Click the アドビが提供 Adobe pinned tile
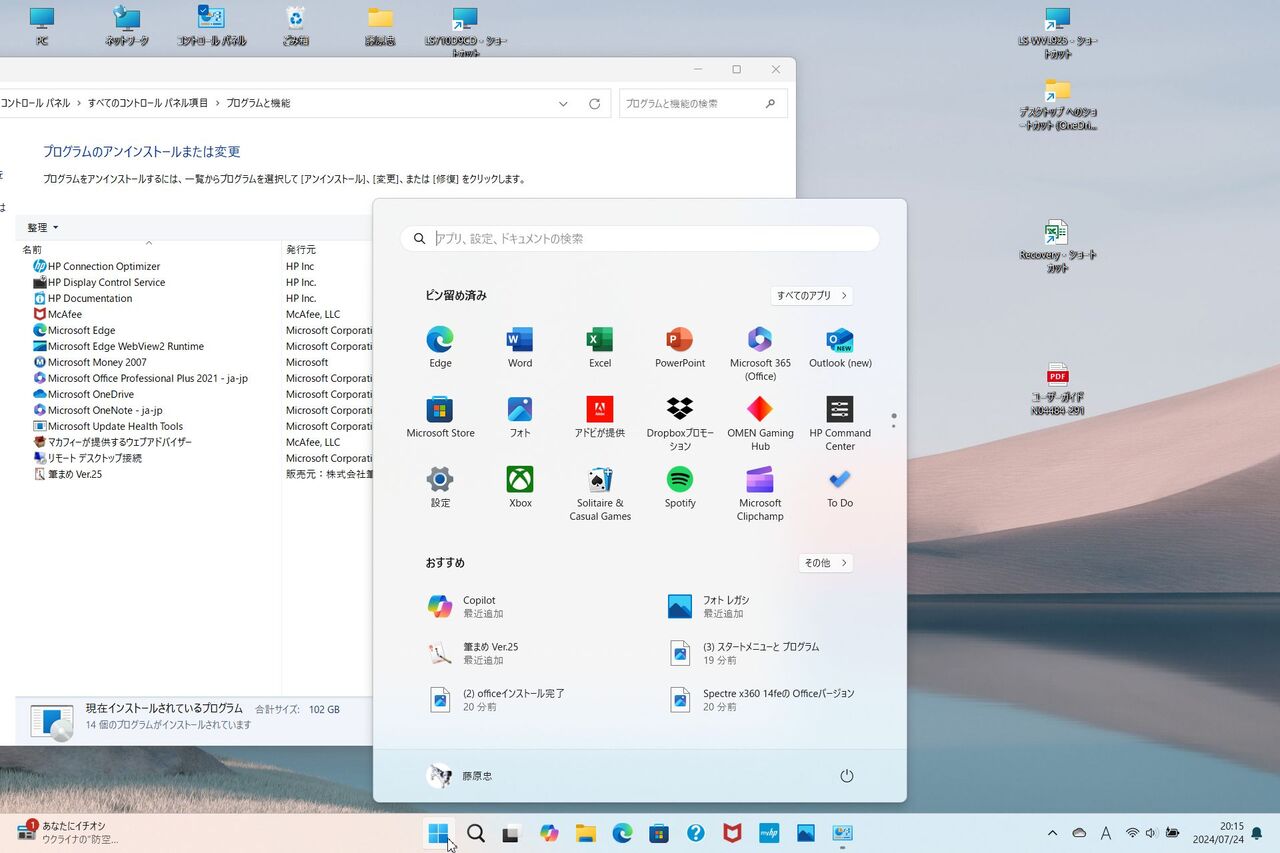 pos(600,417)
